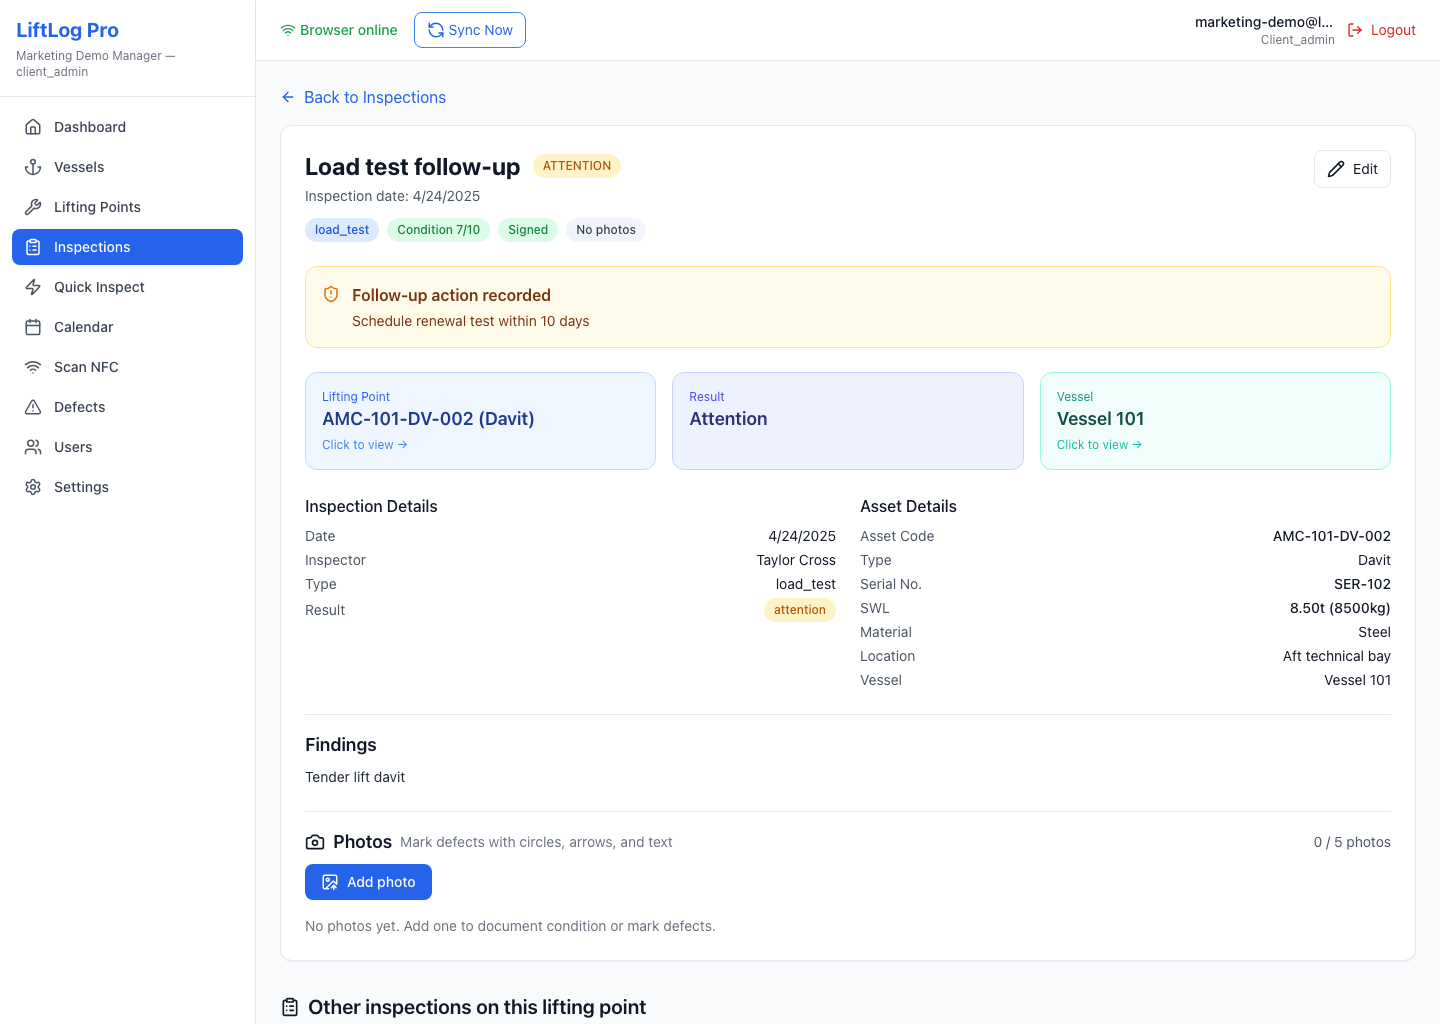This screenshot has width=1440, height=1024.
Task: Click the Result Attention card
Action: (x=848, y=421)
